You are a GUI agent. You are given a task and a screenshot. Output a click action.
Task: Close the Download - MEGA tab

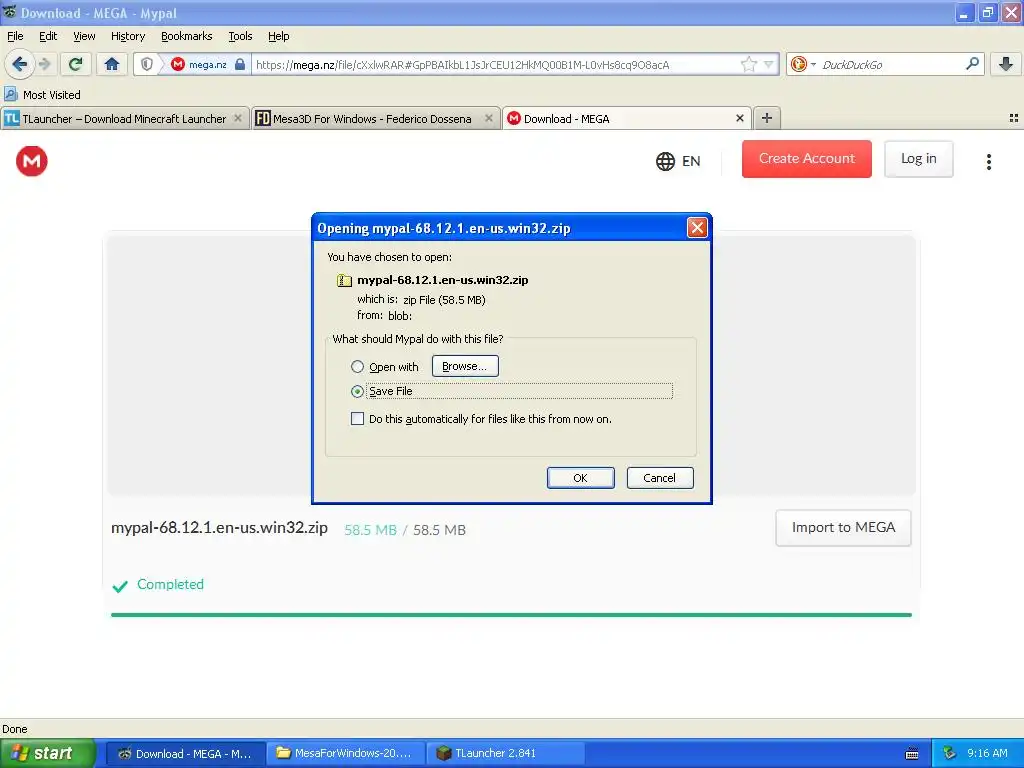coord(739,118)
